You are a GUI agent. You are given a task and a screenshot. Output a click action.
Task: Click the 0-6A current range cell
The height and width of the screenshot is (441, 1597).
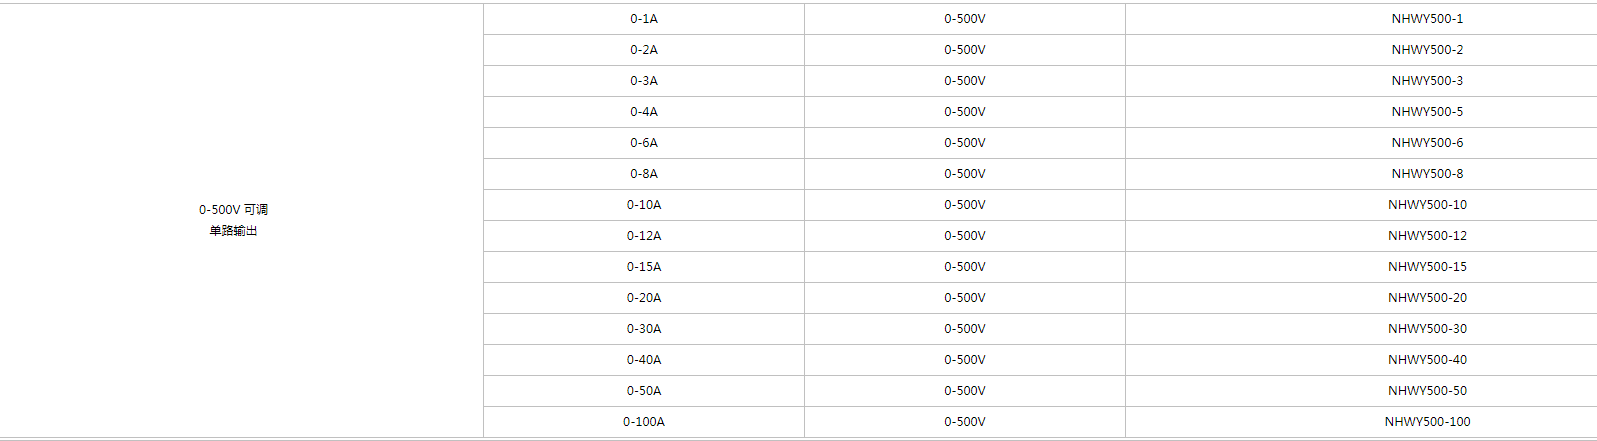pos(644,143)
